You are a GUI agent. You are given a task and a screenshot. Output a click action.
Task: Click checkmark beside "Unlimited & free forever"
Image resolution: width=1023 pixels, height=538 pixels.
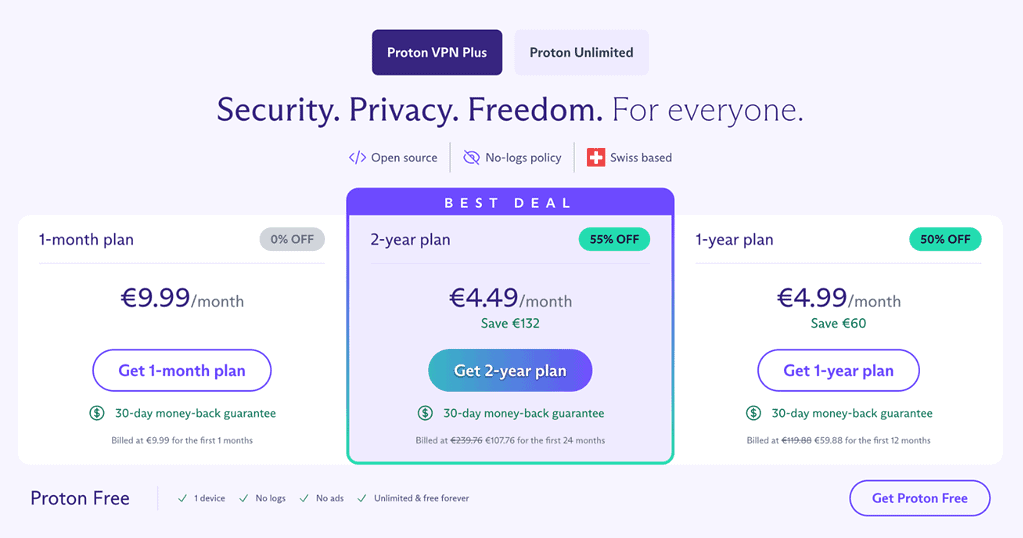(363, 498)
